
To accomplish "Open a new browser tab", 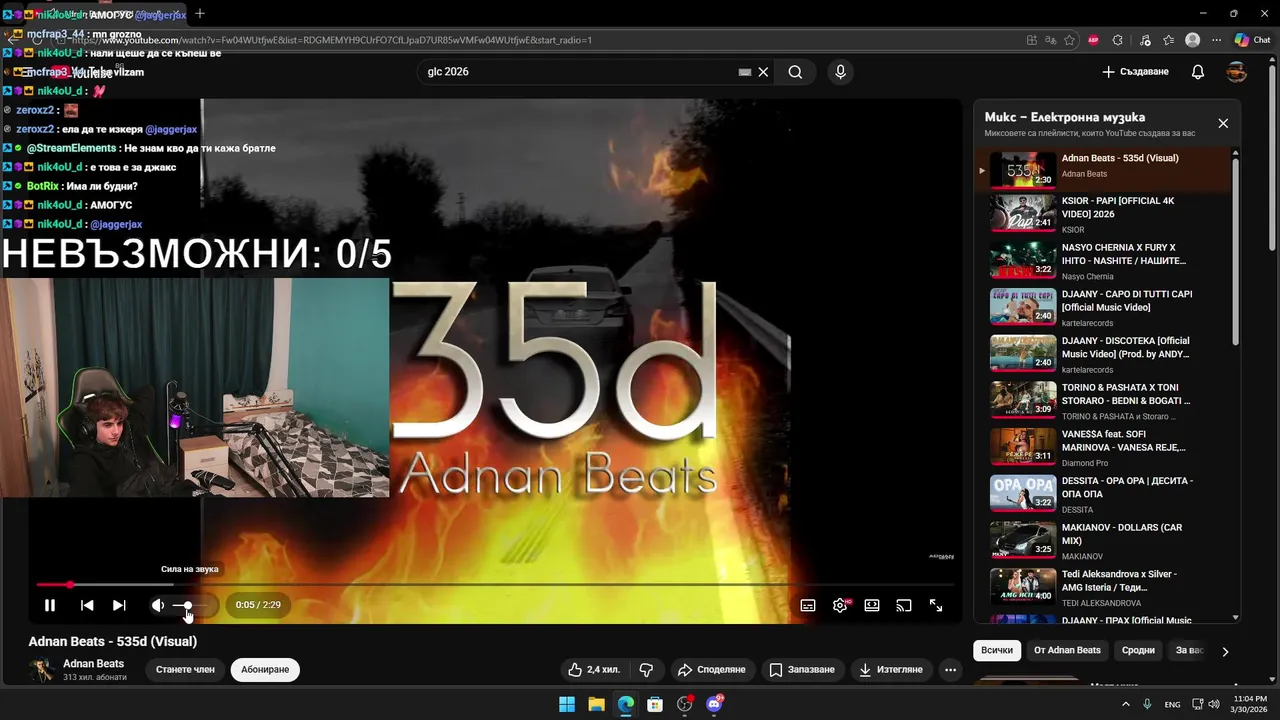I will point(200,14).
